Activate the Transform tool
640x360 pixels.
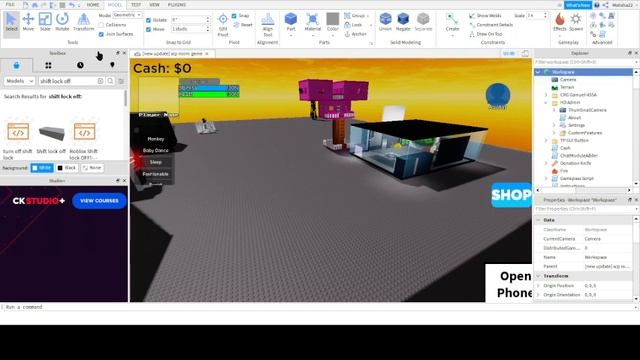[x=83, y=22]
